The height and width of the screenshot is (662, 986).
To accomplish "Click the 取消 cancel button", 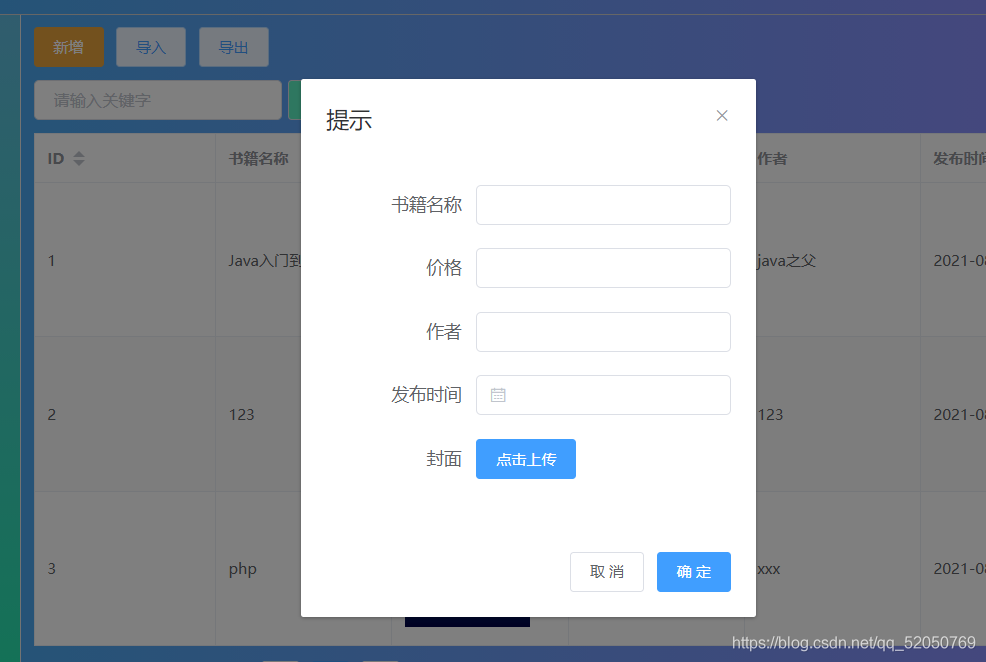I will pyautogui.click(x=607, y=572).
